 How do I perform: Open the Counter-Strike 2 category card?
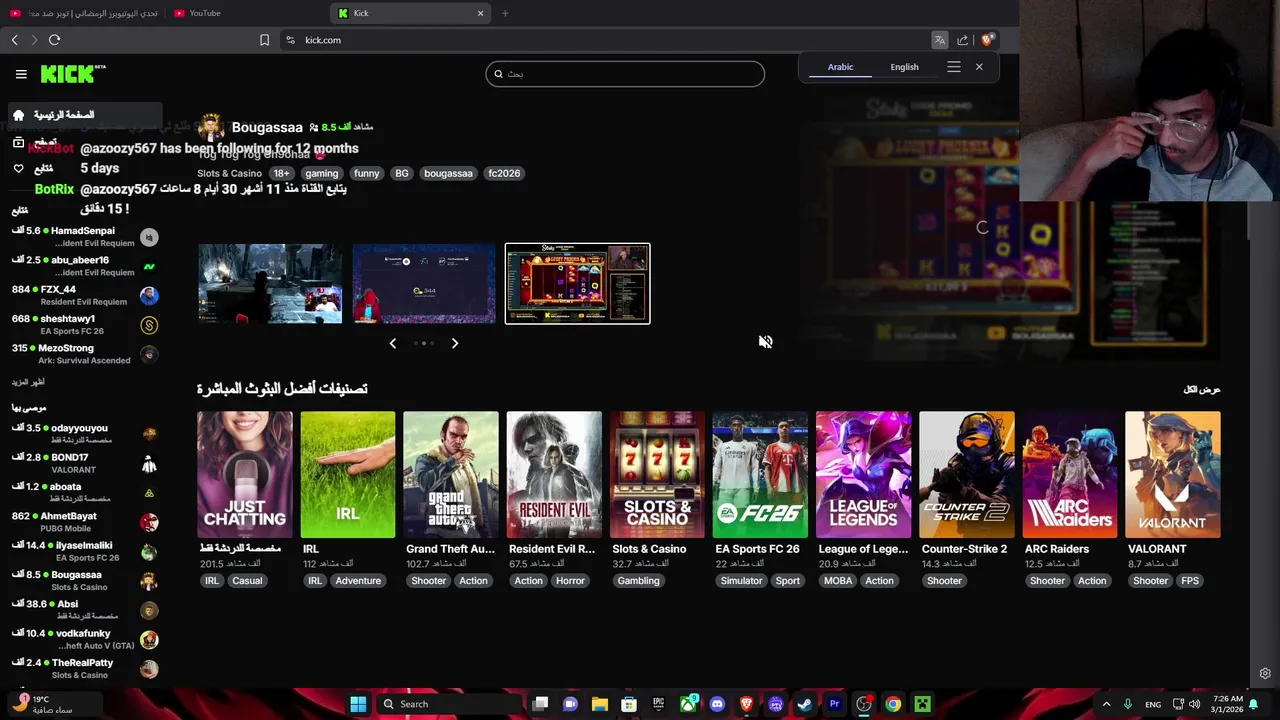point(967,475)
